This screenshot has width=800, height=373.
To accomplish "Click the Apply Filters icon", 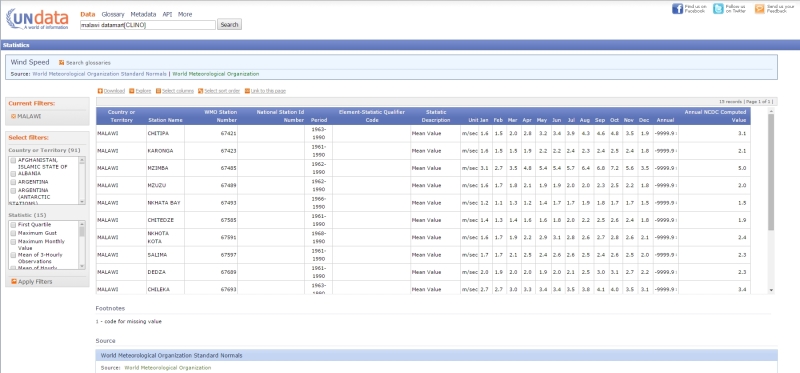I will click(x=14, y=282).
